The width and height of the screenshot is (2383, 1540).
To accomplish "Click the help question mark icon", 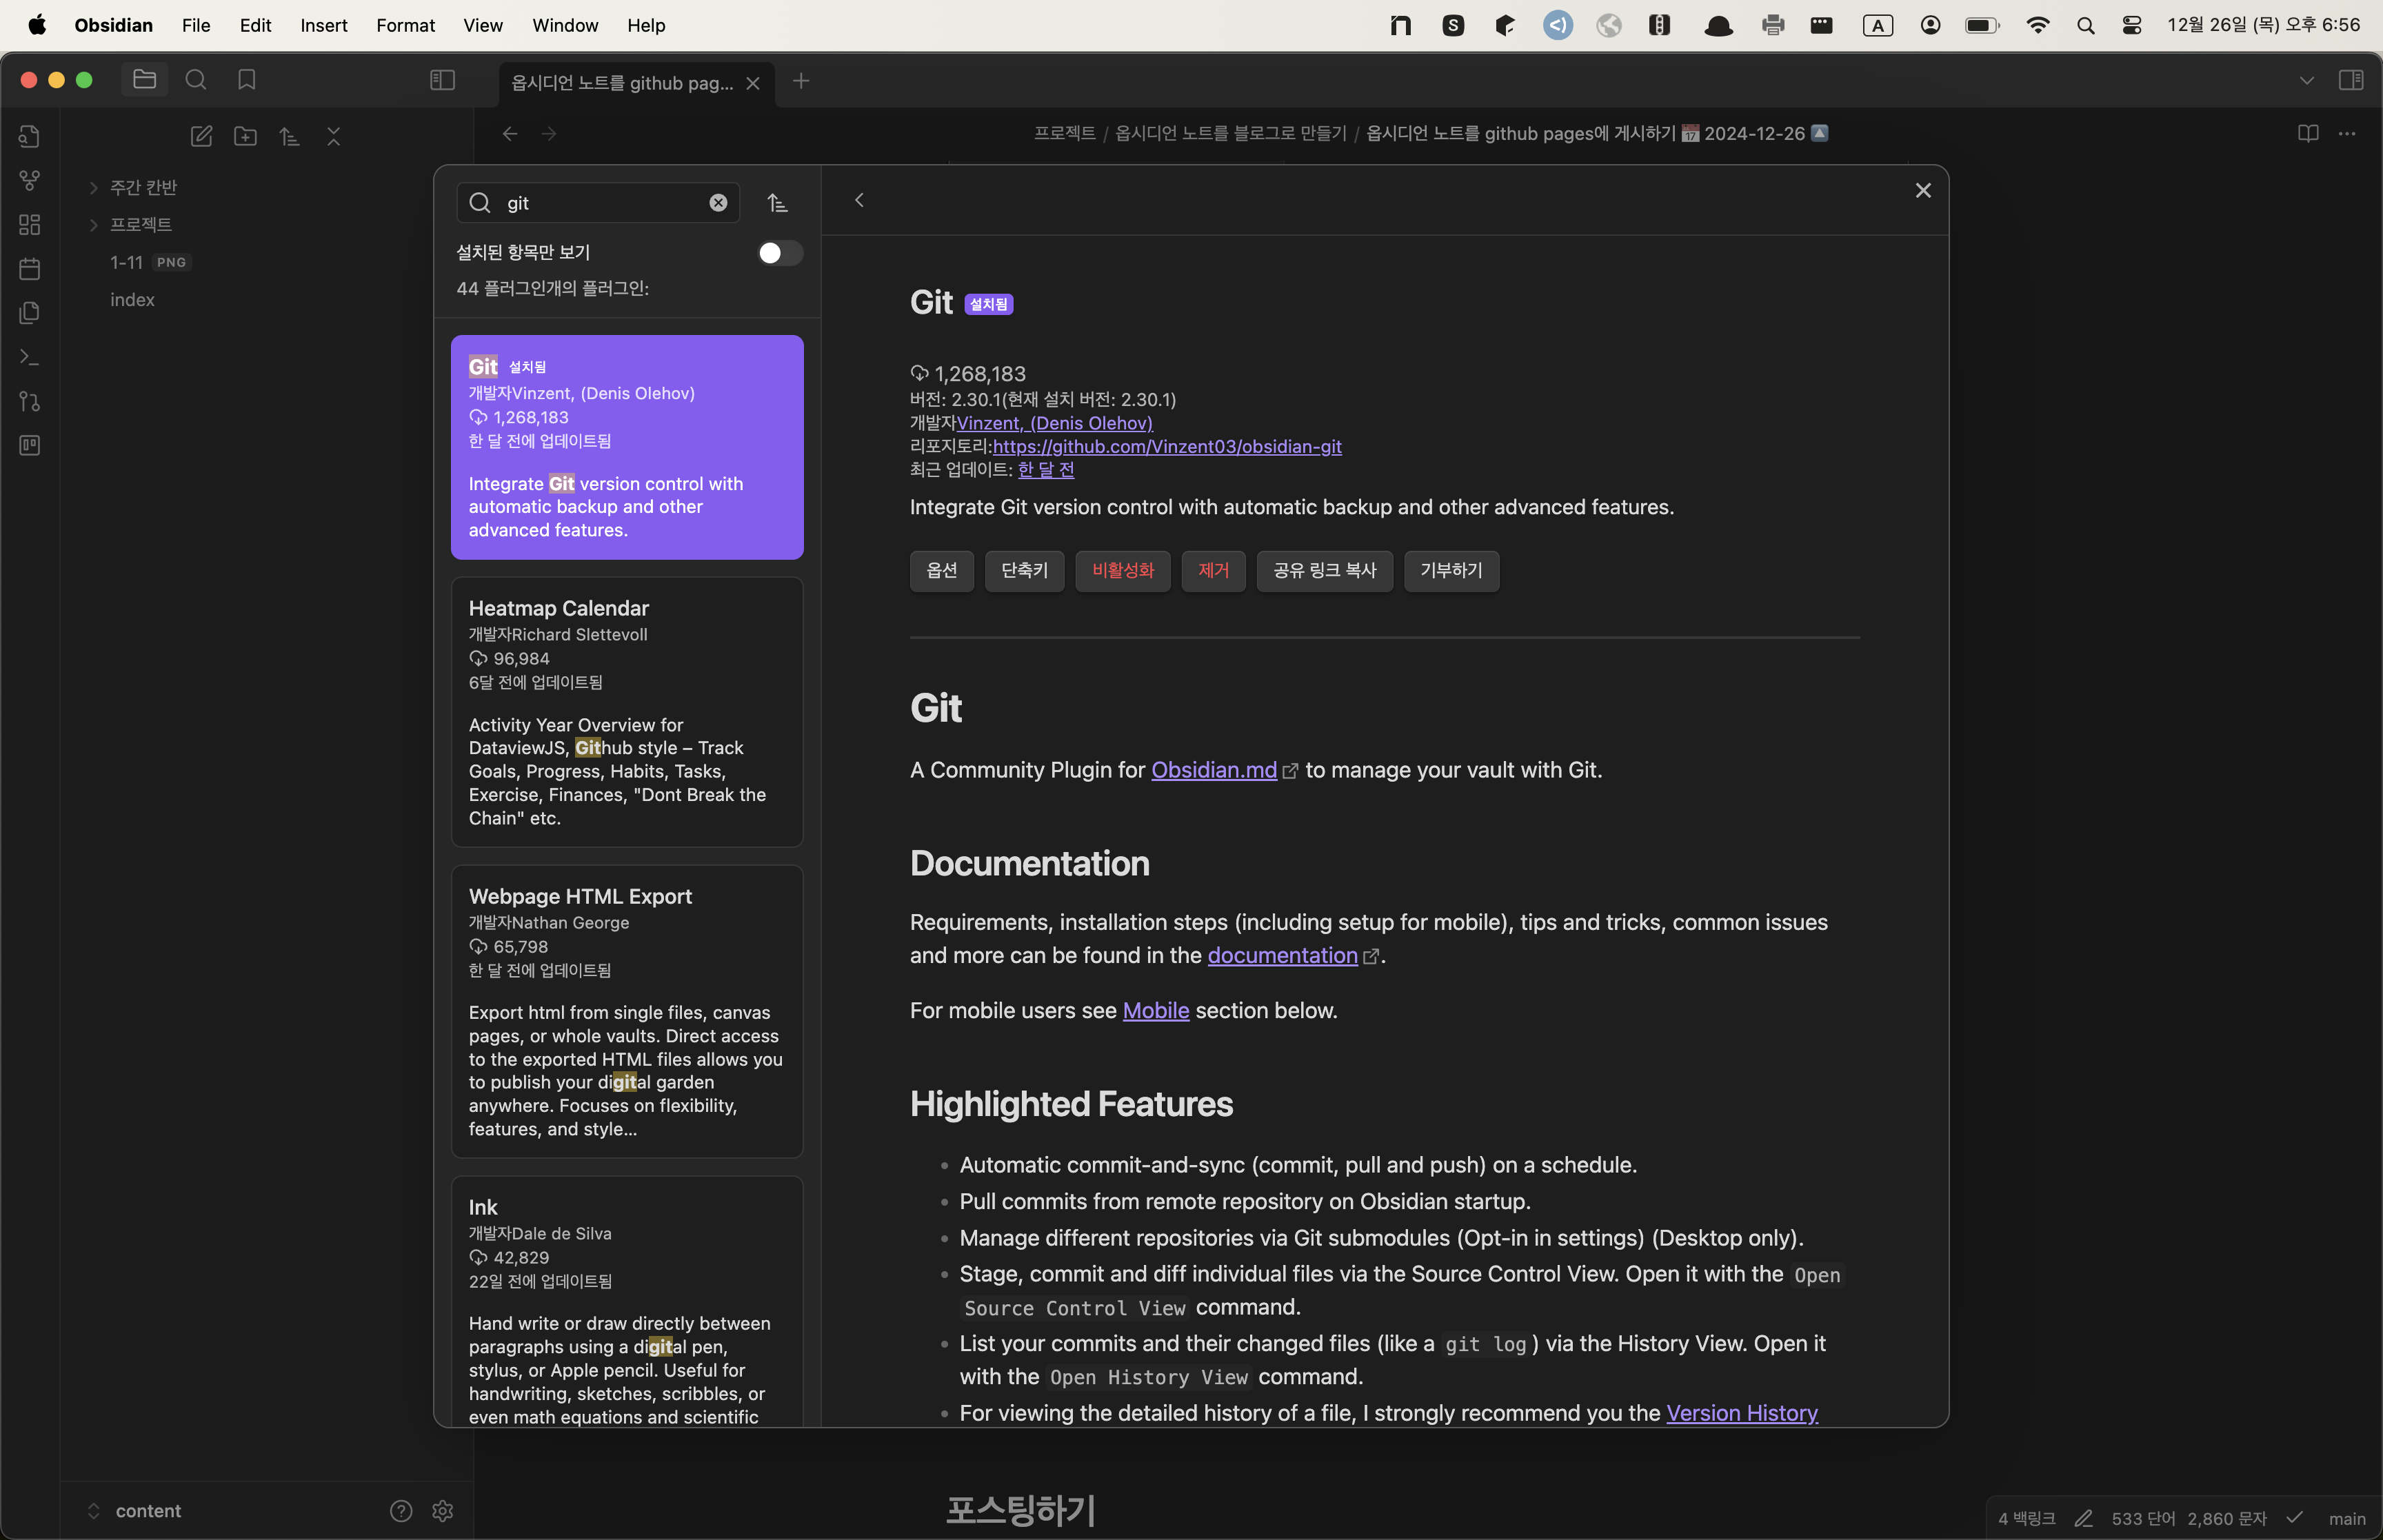I will [x=401, y=1511].
